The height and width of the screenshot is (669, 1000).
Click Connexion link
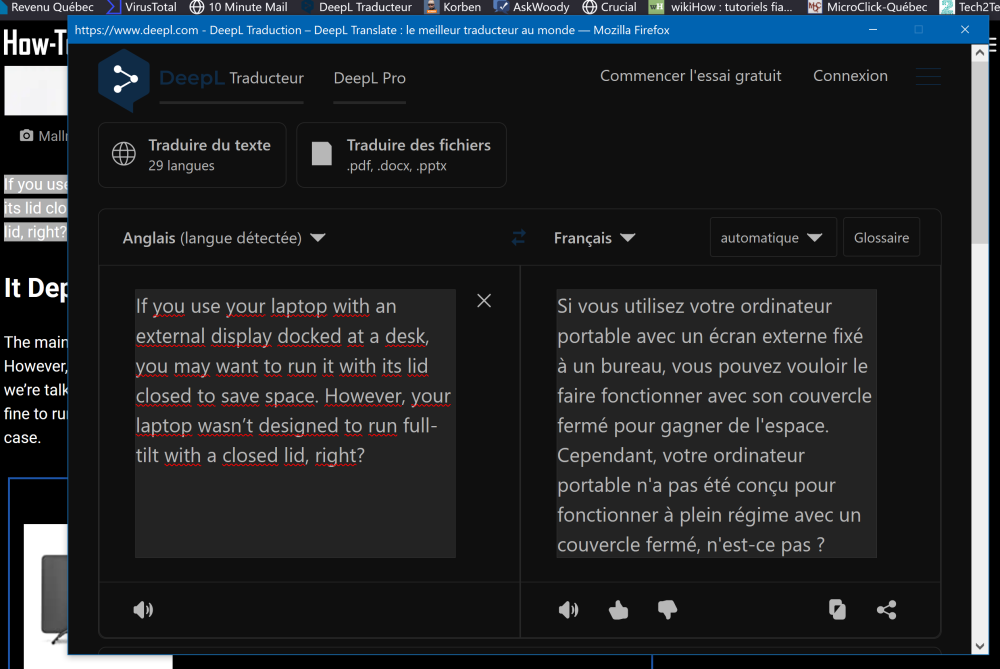tap(850, 75)
